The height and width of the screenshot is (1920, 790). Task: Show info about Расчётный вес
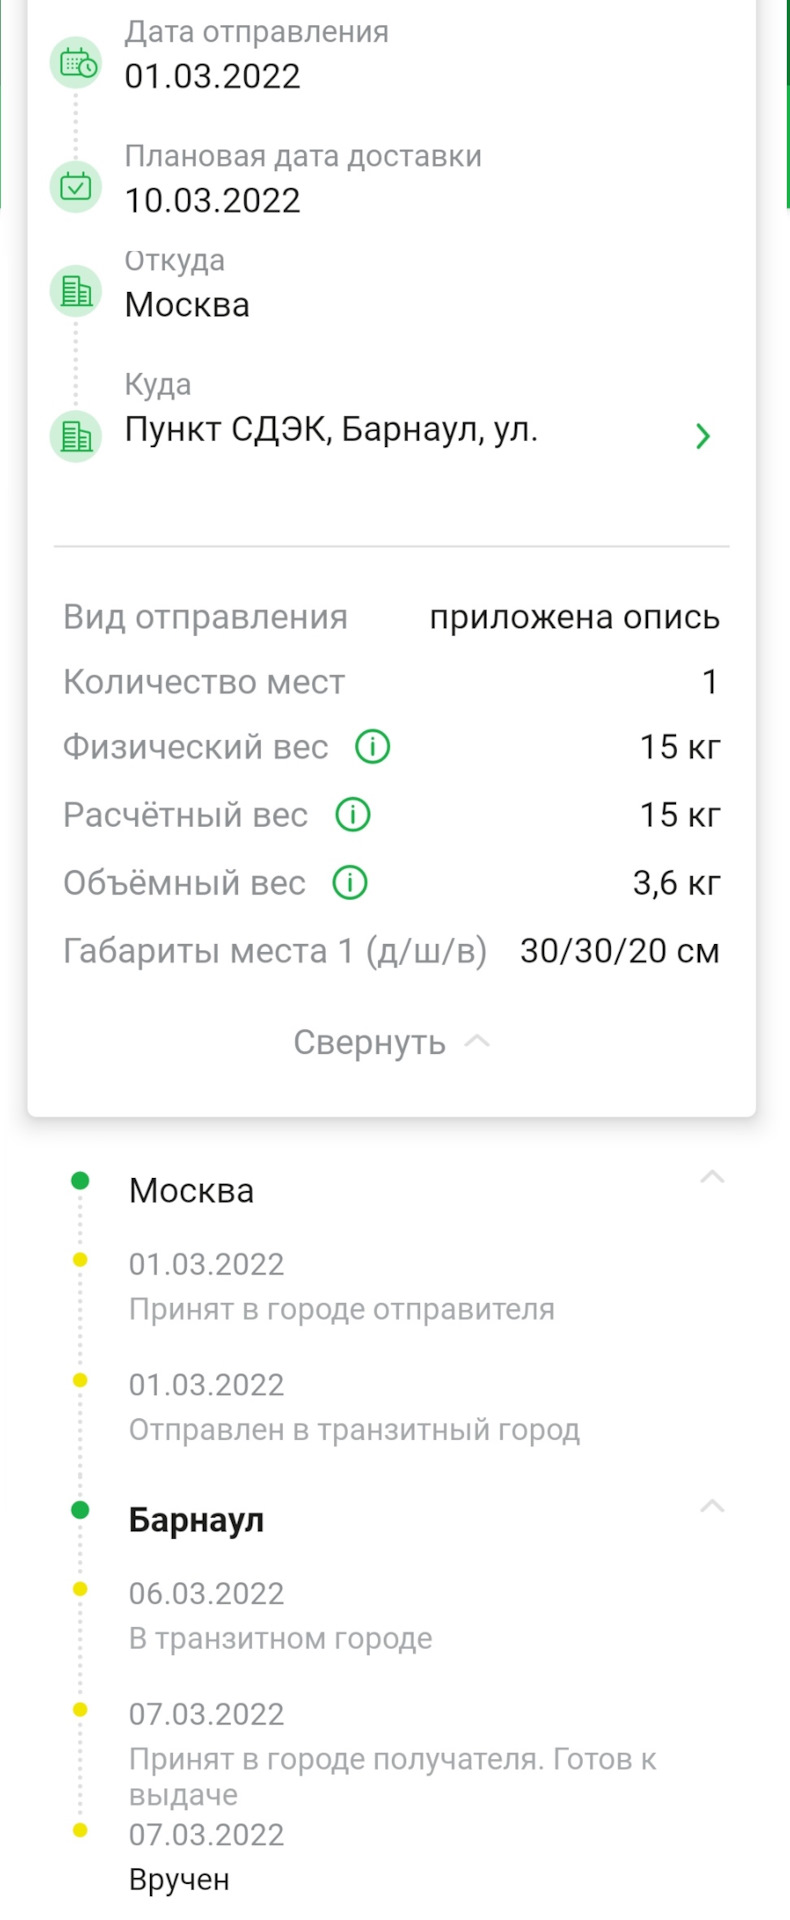point(352,815)
